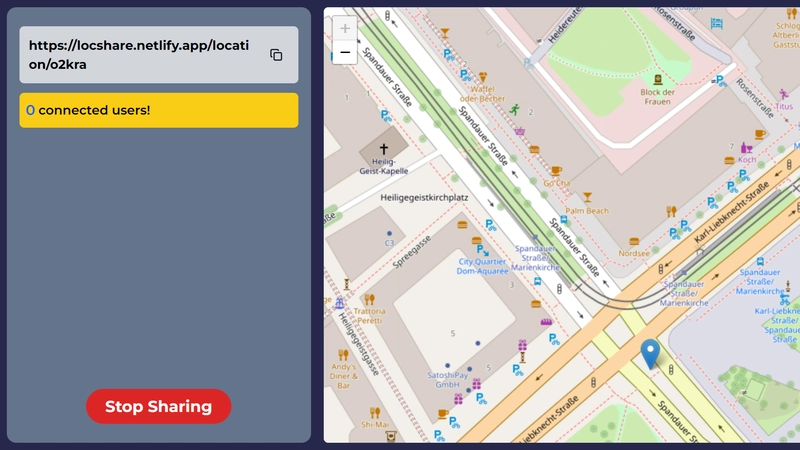The height and width of the screenshot is (450, 800).
Task: Click the SatoshiPay GmbH label
Action: (x=447, y=380)
